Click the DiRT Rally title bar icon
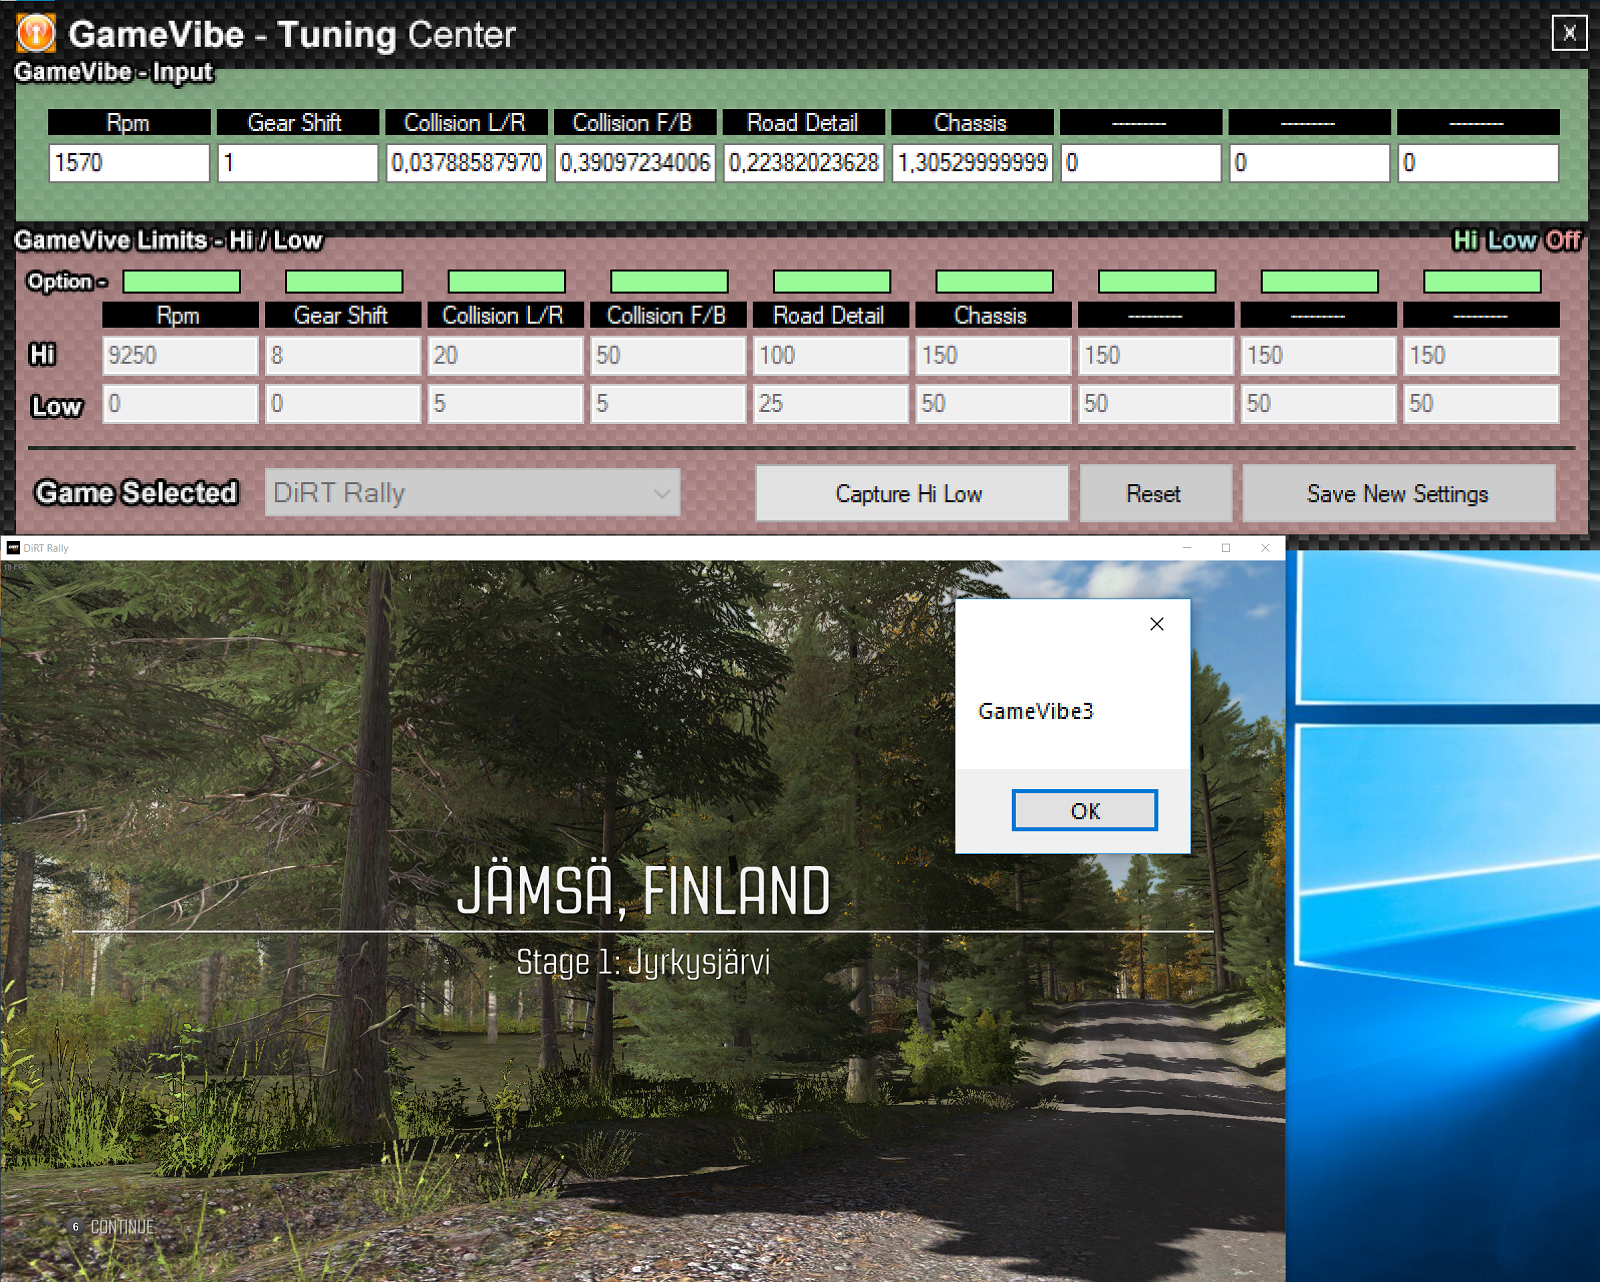 pyautogui.click(x=13, y=548)
